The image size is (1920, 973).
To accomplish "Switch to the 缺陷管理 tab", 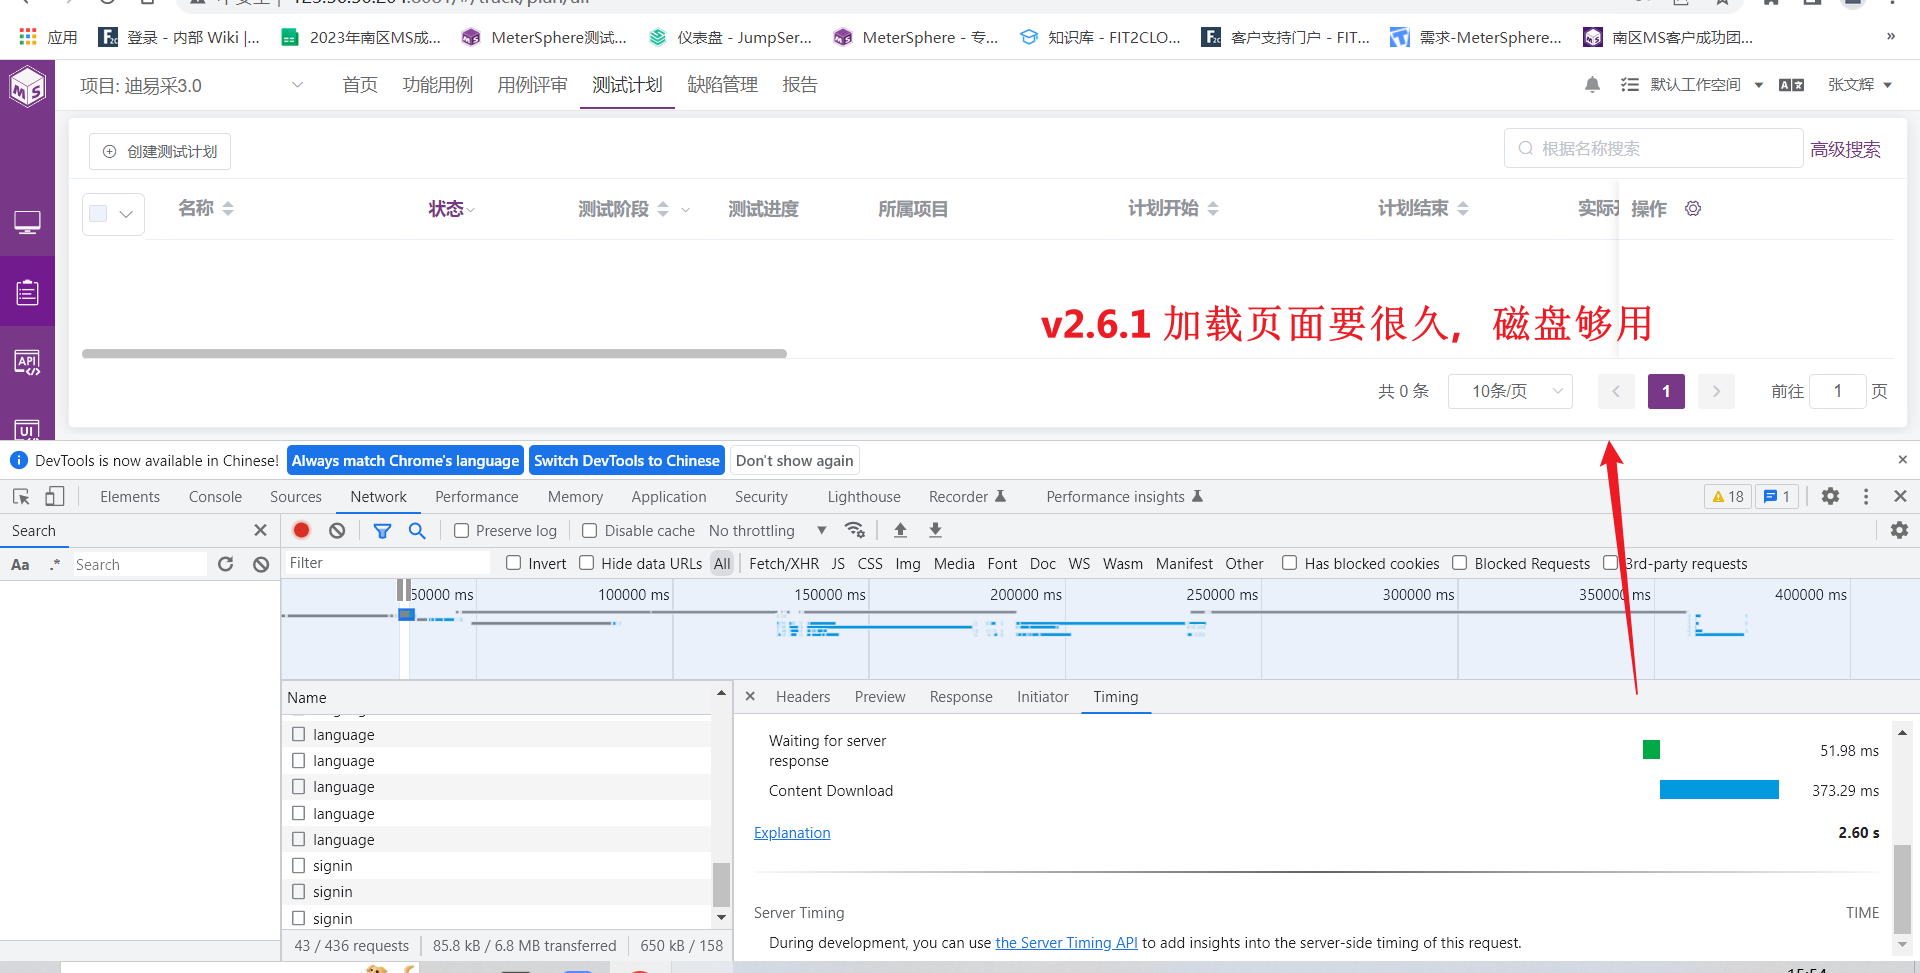I will click(722, 84).
